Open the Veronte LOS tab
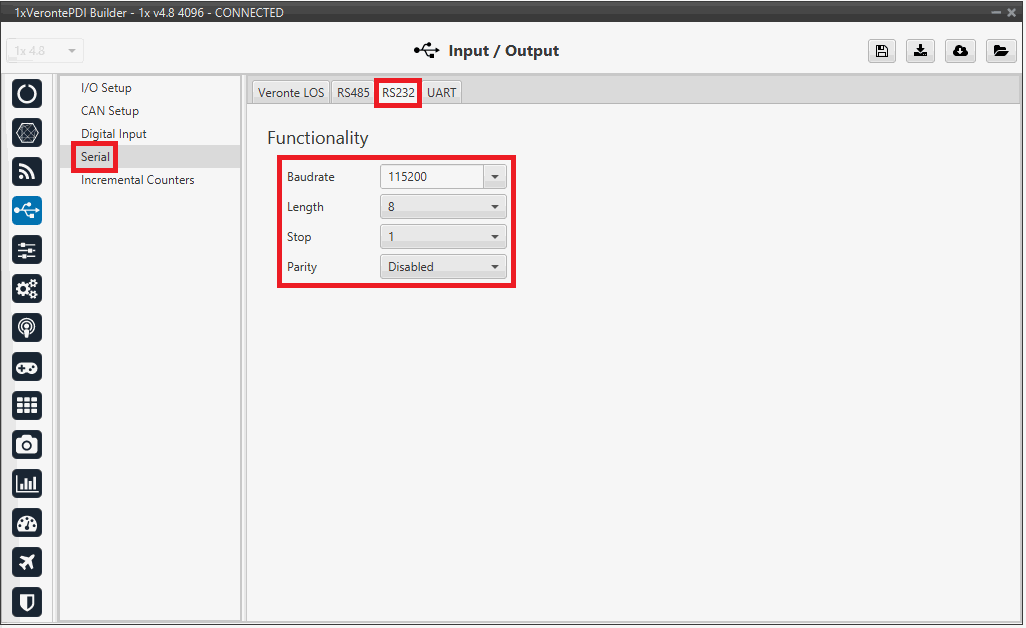Viewport: 1026px width, 628px height. coord(290,93)
